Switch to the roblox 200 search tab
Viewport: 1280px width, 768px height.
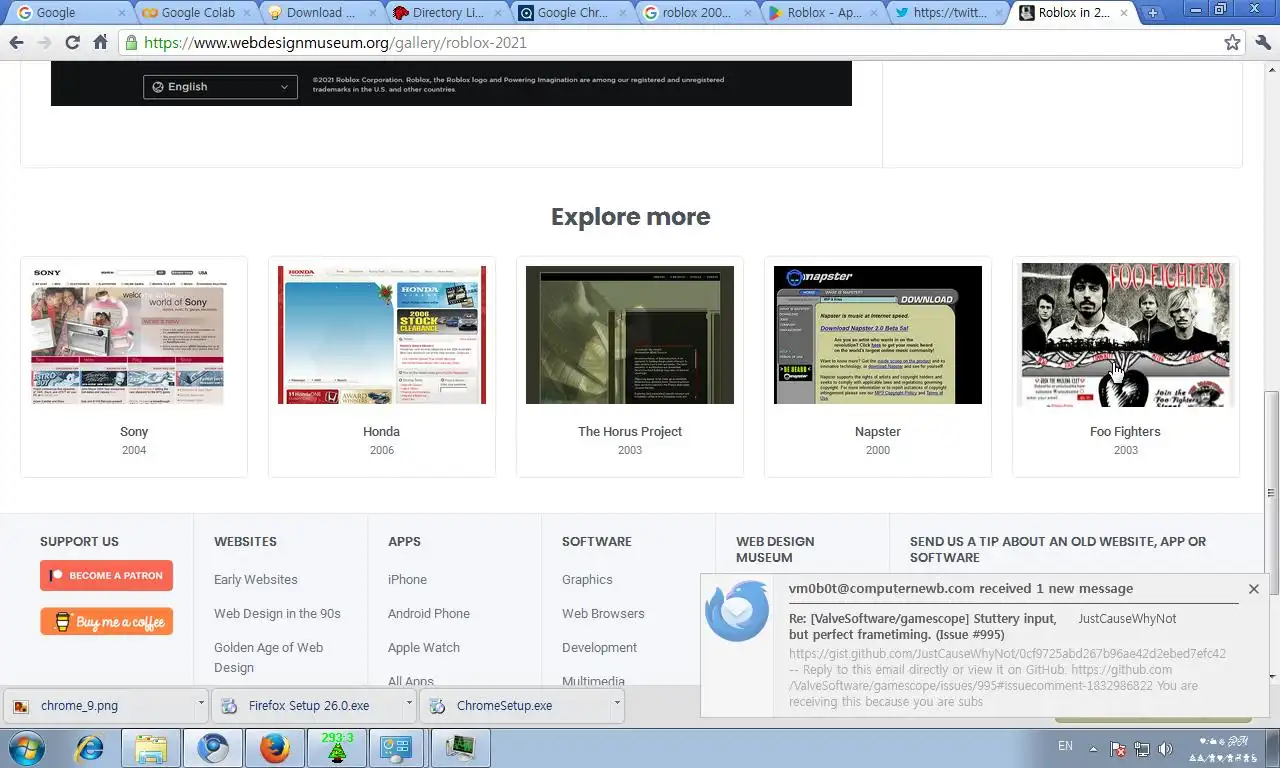pyautogui.click(x=698, y=13)
